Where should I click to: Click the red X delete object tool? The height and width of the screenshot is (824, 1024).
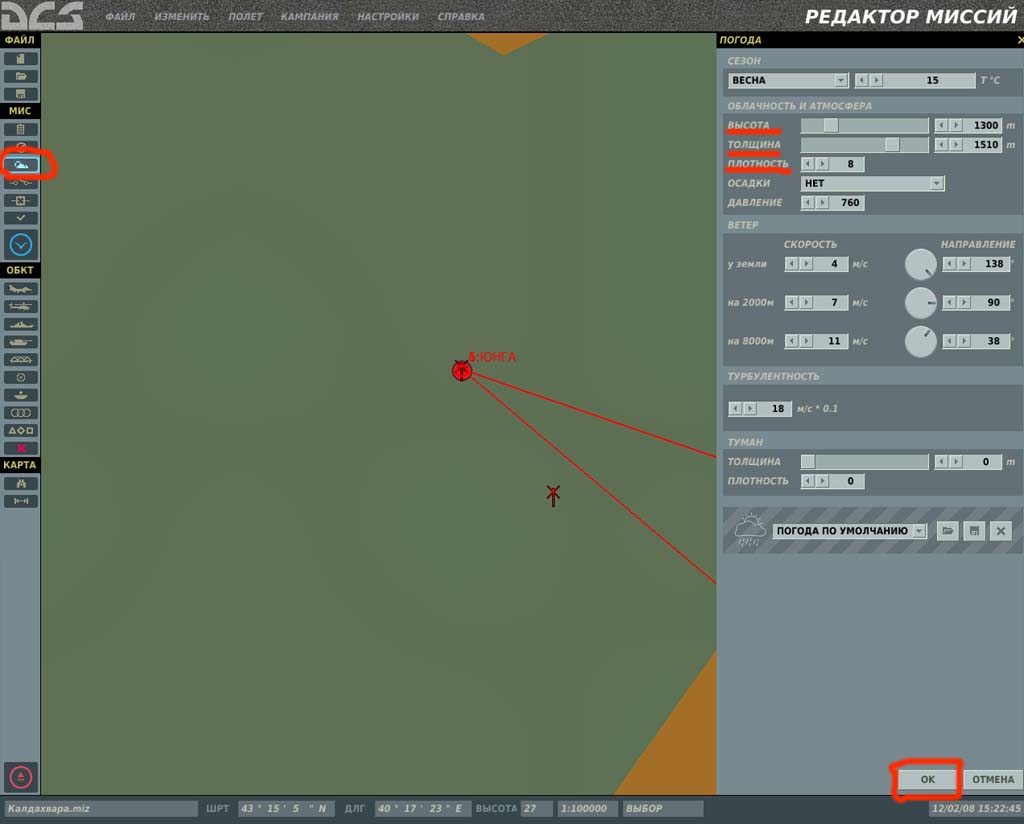tap(20, 448)
